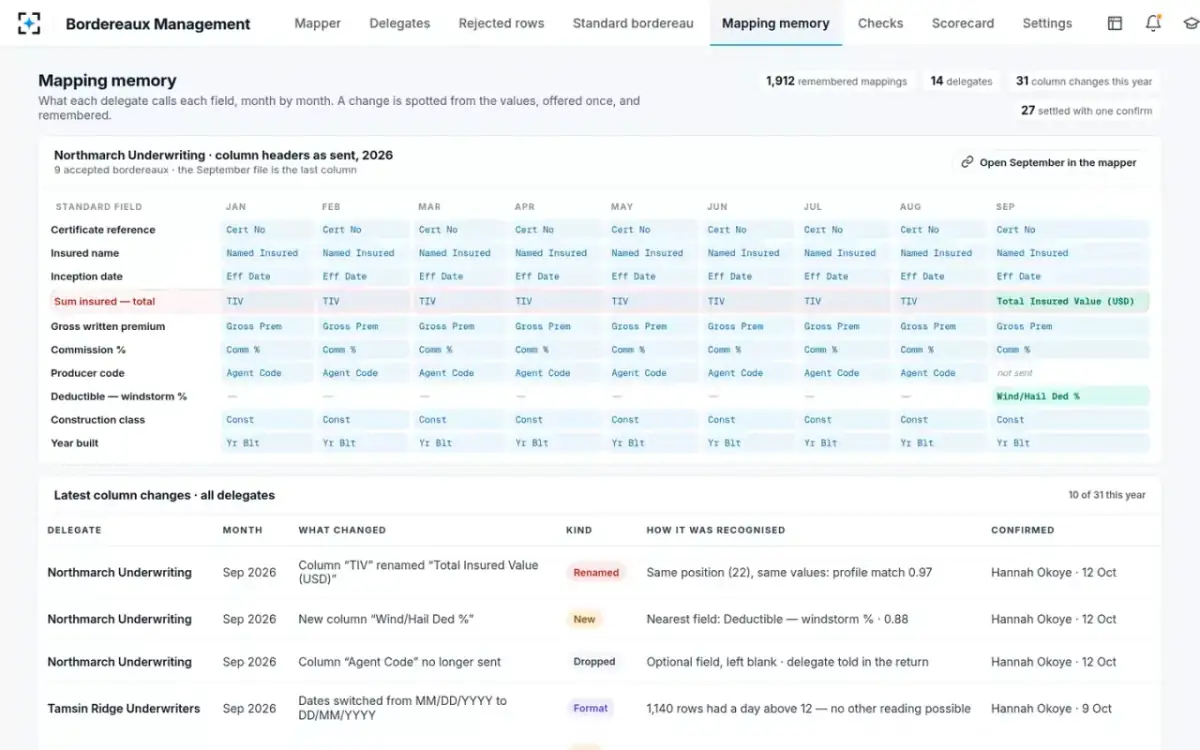This screenshot has height=750, width=1200.
Task: Click the JUN 'Eff Date' cell
Action: (748, 276)
